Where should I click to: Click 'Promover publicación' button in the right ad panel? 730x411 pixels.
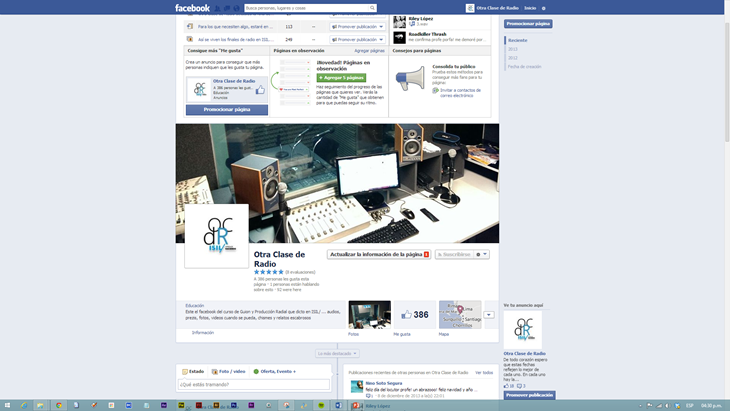point(529,395)
